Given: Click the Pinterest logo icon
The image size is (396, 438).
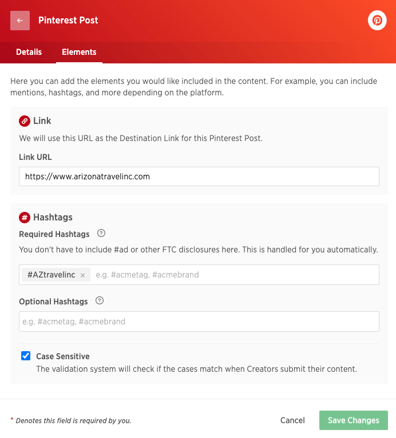Looking at the screenshot, I should coord(377,20).
